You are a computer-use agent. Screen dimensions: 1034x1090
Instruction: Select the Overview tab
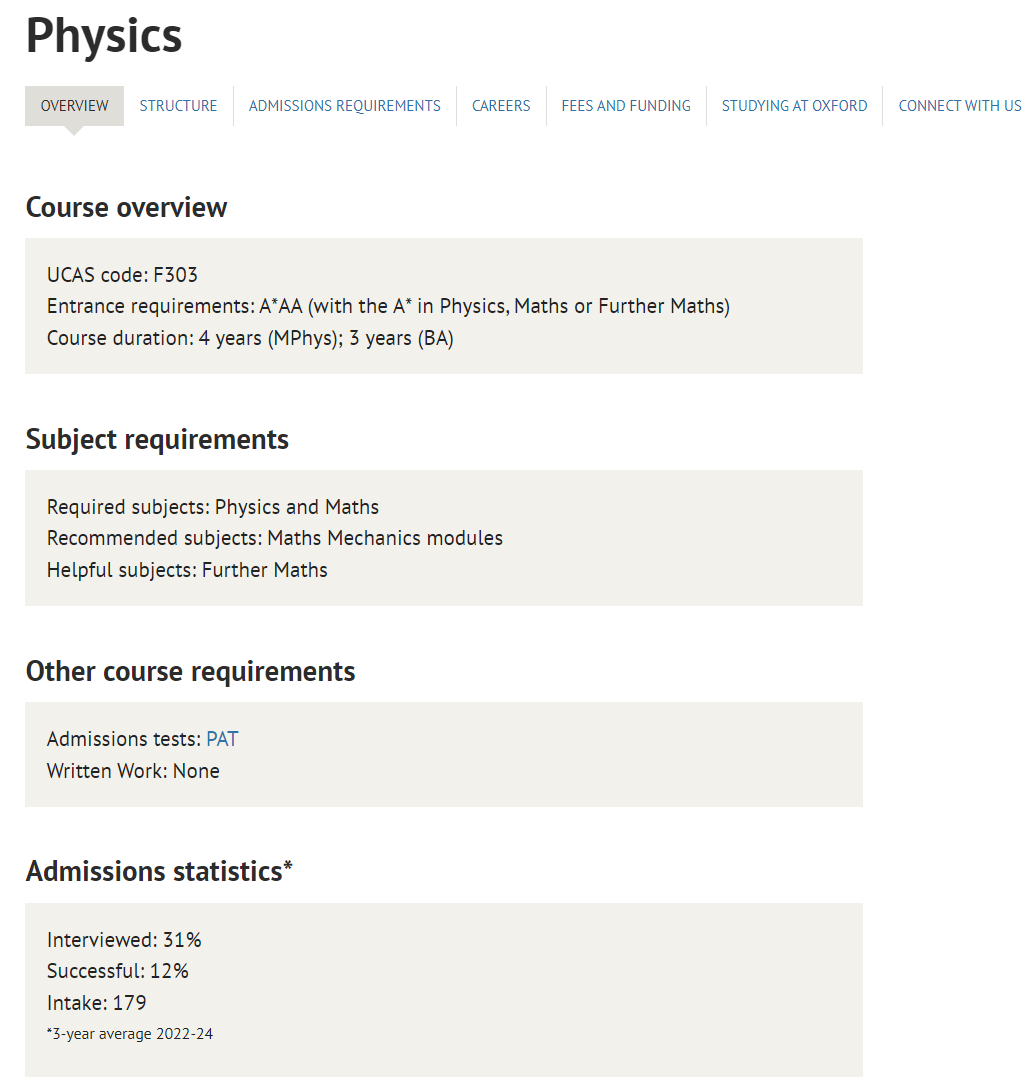tap(74, 106)
